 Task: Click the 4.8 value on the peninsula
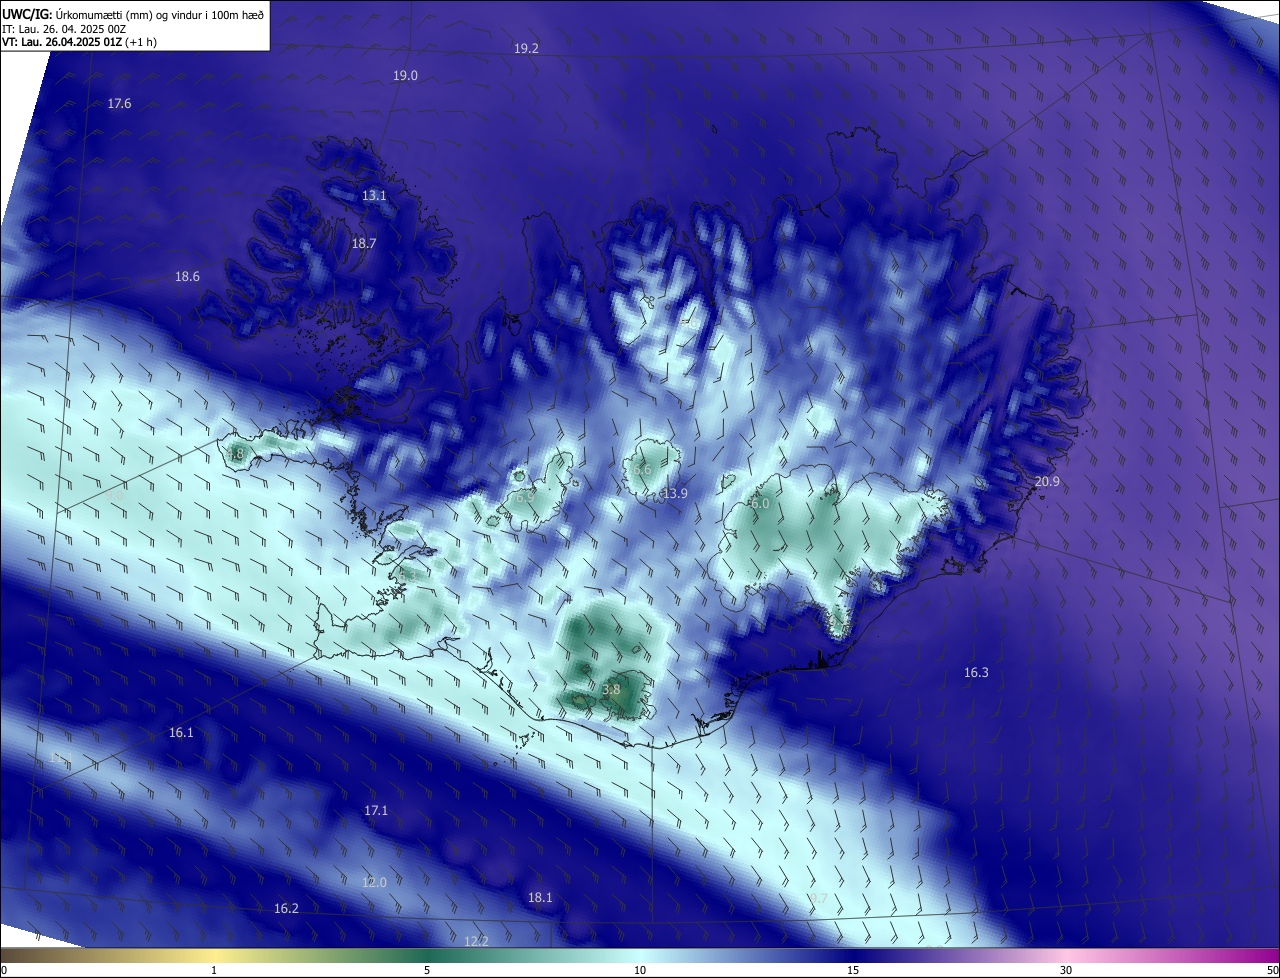[235, 455]
